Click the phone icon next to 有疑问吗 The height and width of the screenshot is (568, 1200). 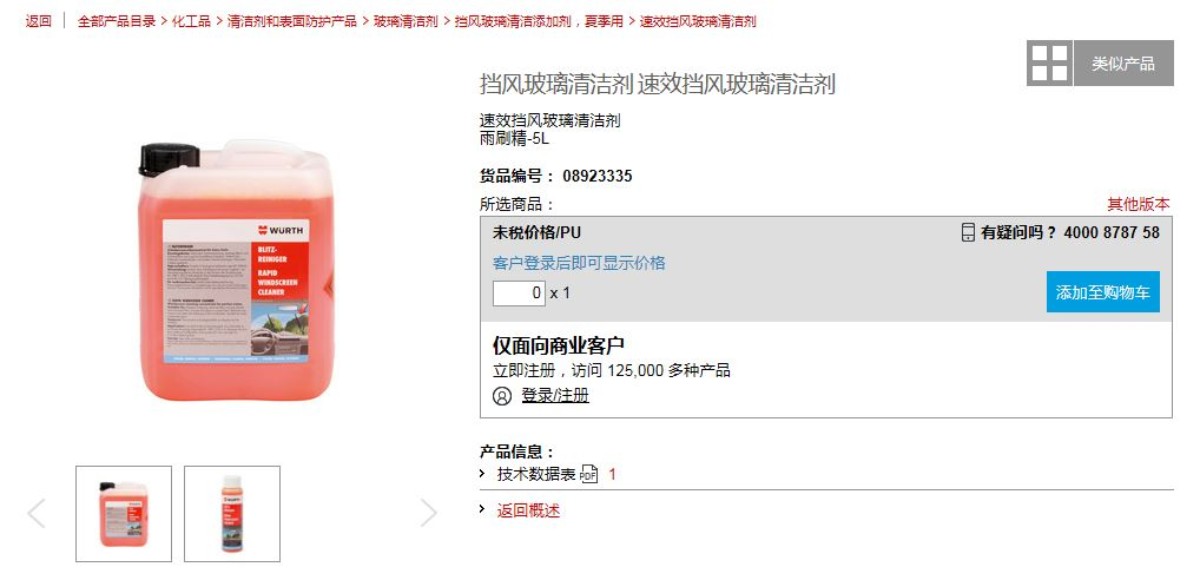pos(967,233)
